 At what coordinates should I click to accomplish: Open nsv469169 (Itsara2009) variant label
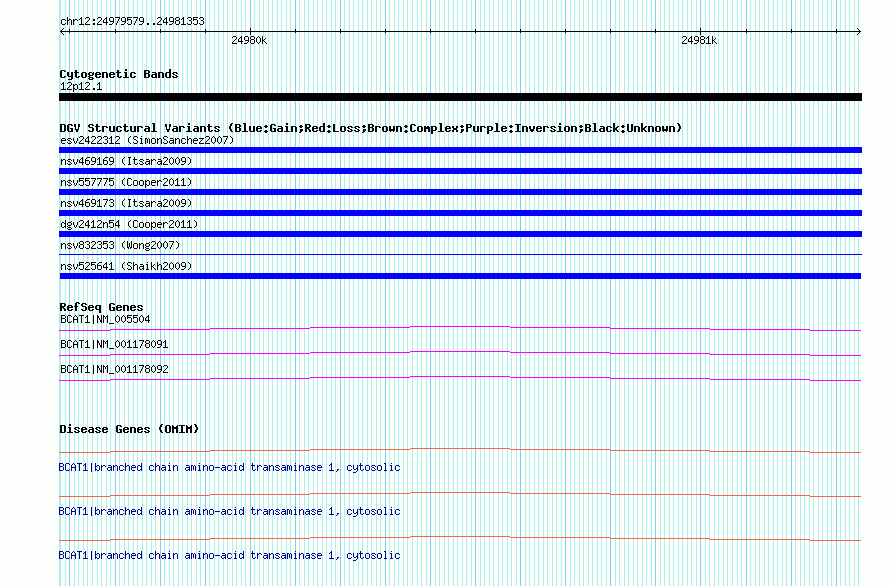pyautogui.click(x=126, y=161)
